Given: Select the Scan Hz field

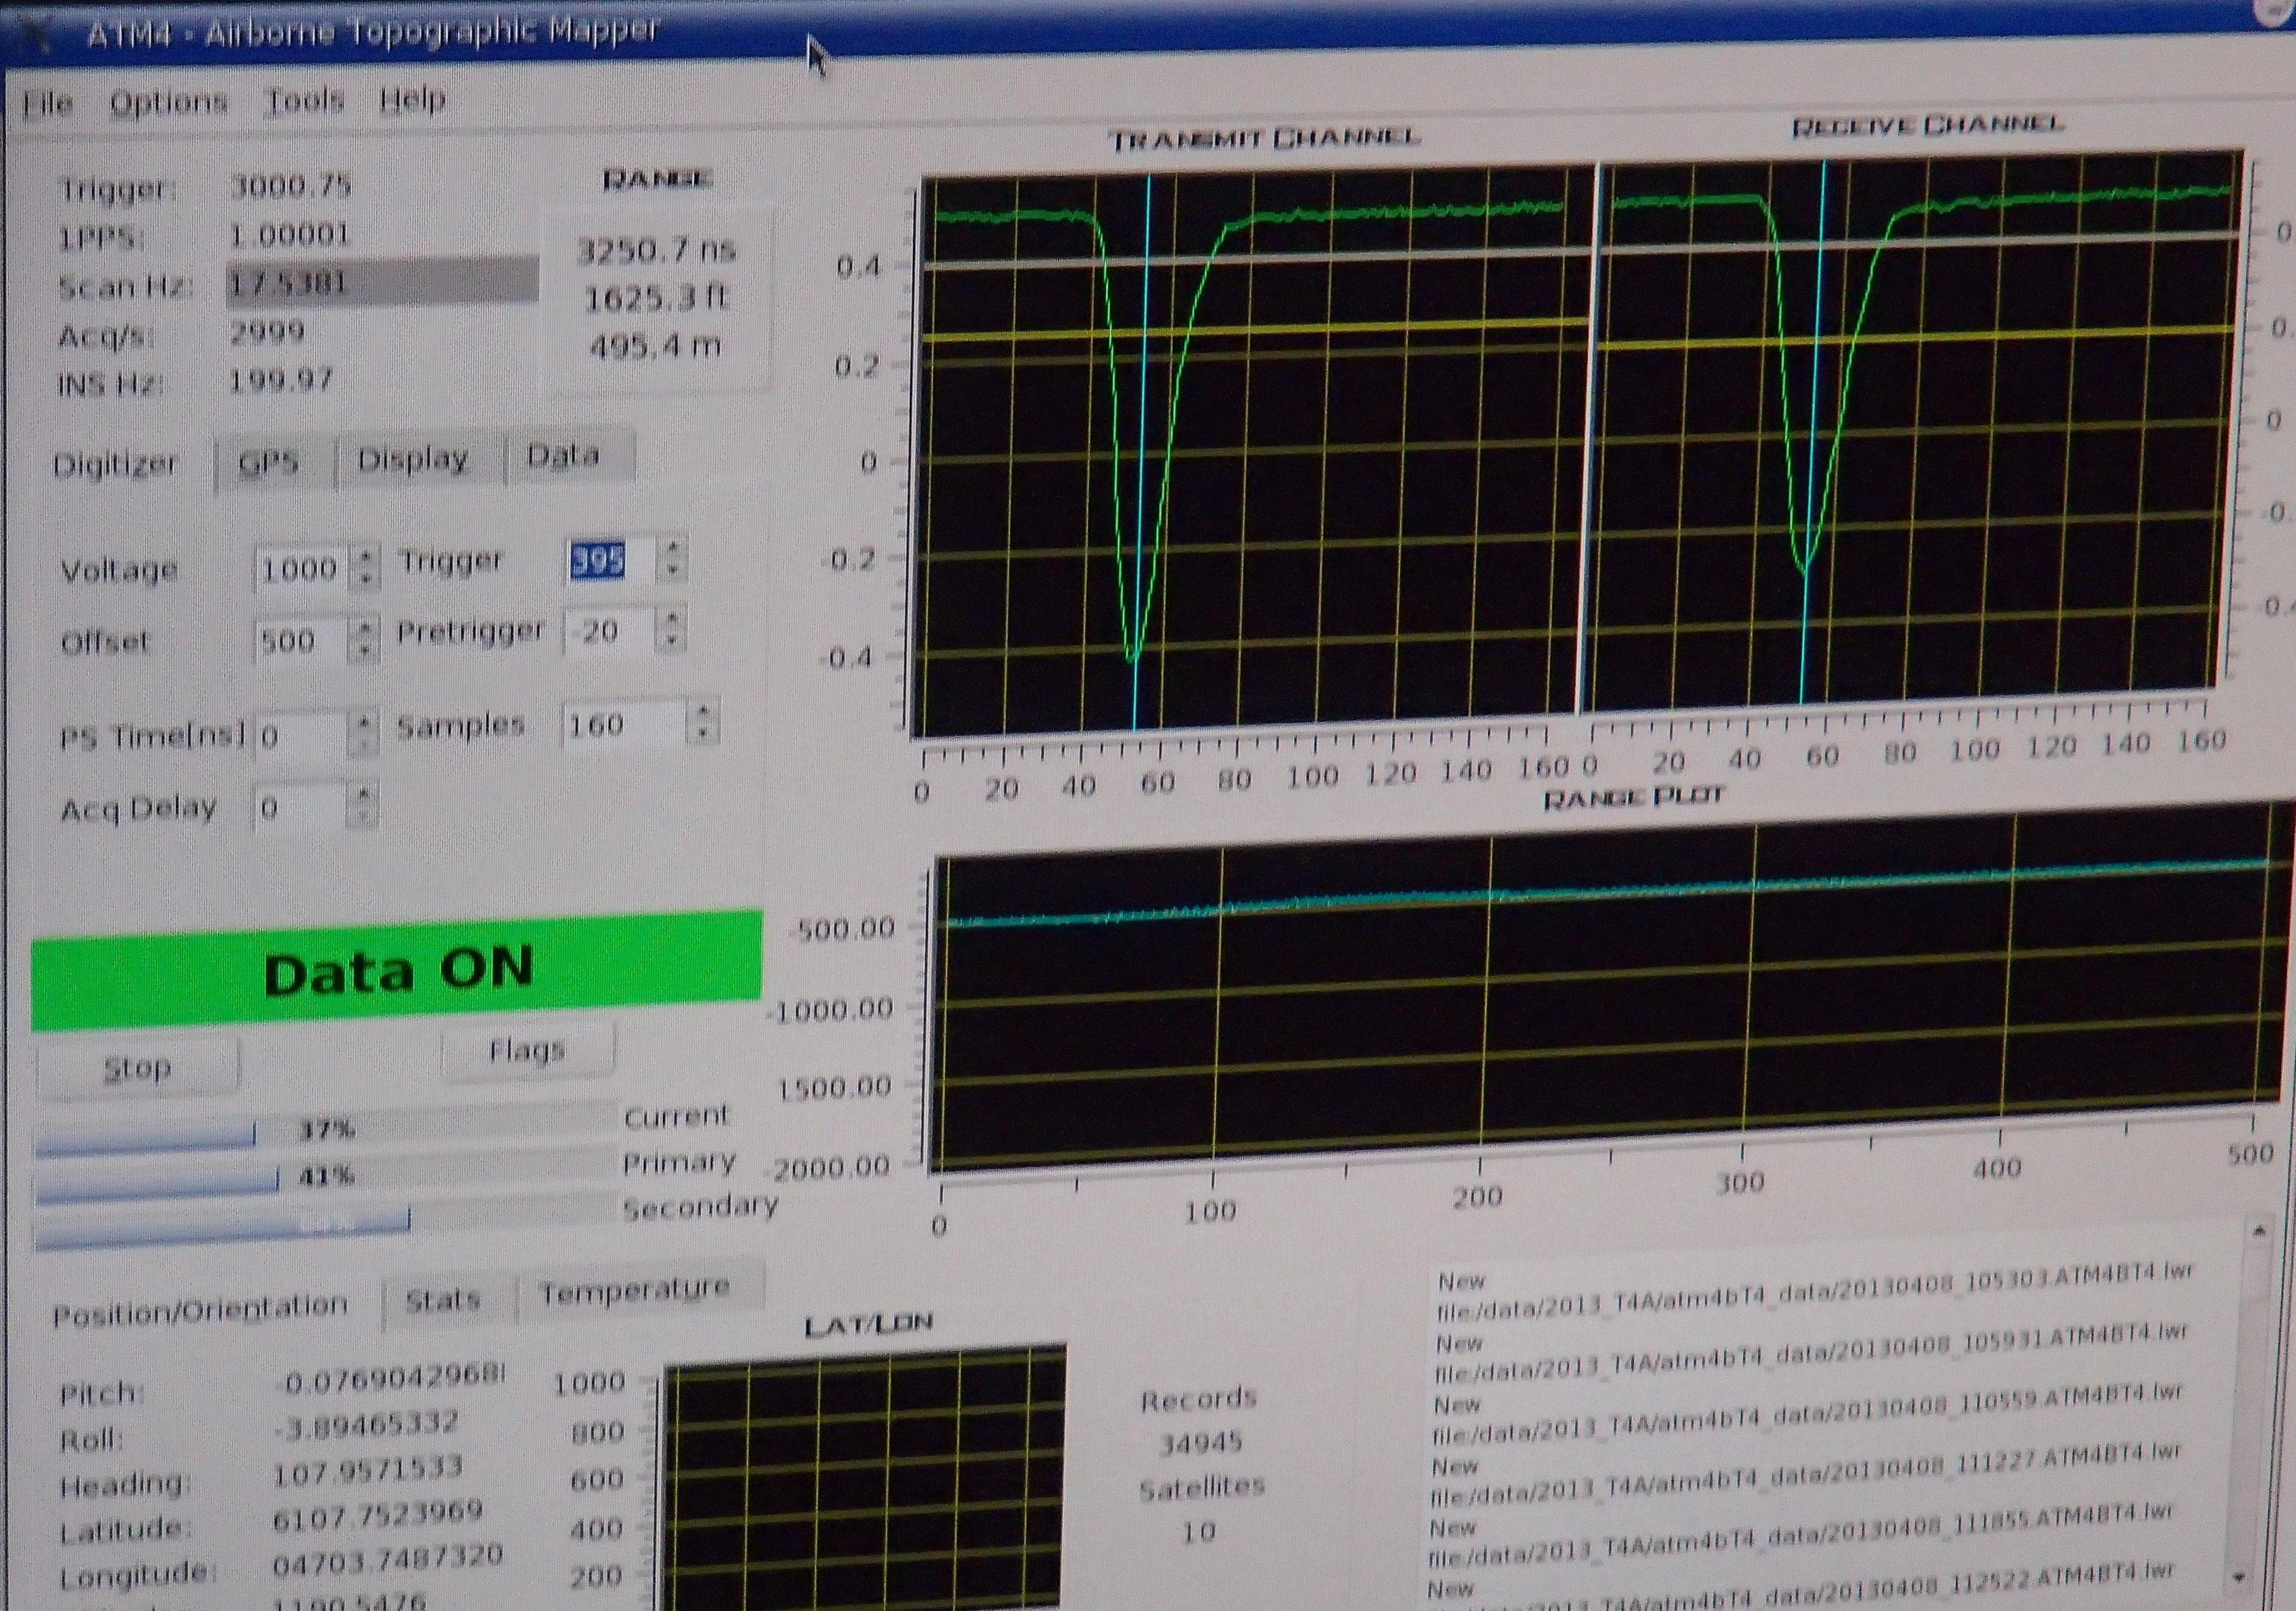Looking at the screenshot, I should coord(382,282).
